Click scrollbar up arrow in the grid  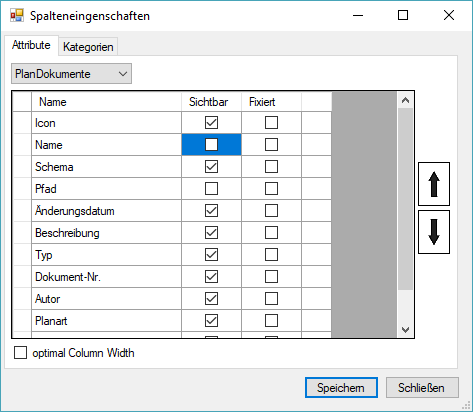(x=405, y=100)
